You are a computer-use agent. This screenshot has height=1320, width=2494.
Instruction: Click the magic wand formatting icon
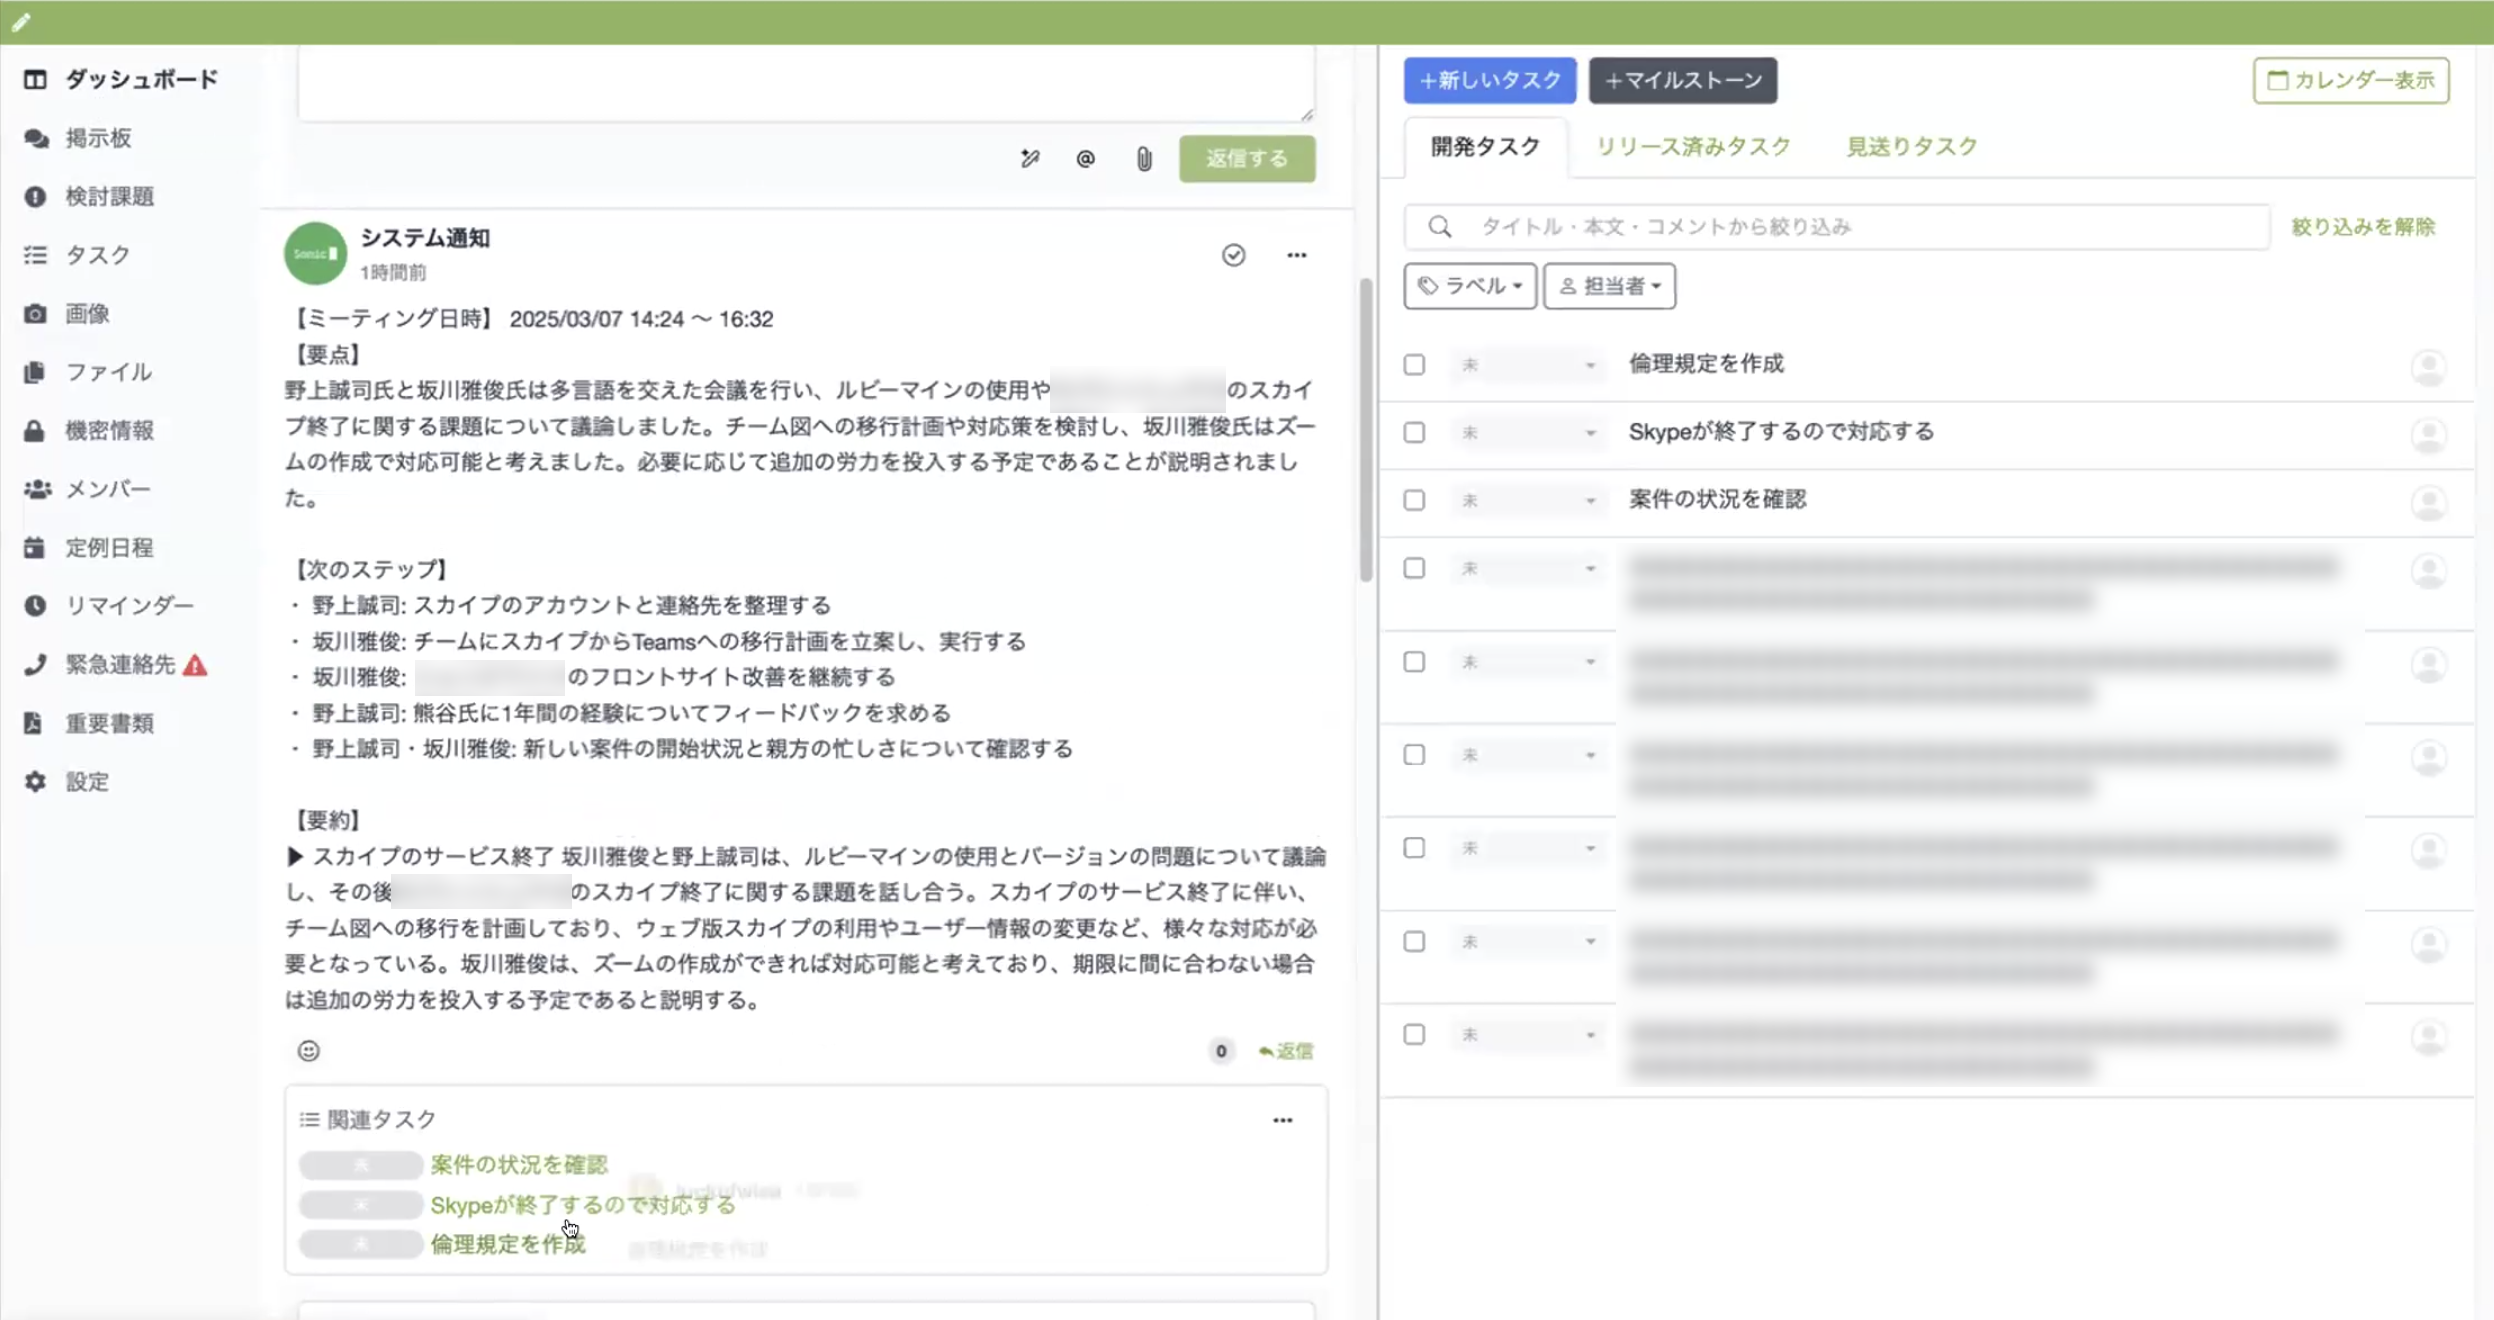[1030, 159]
